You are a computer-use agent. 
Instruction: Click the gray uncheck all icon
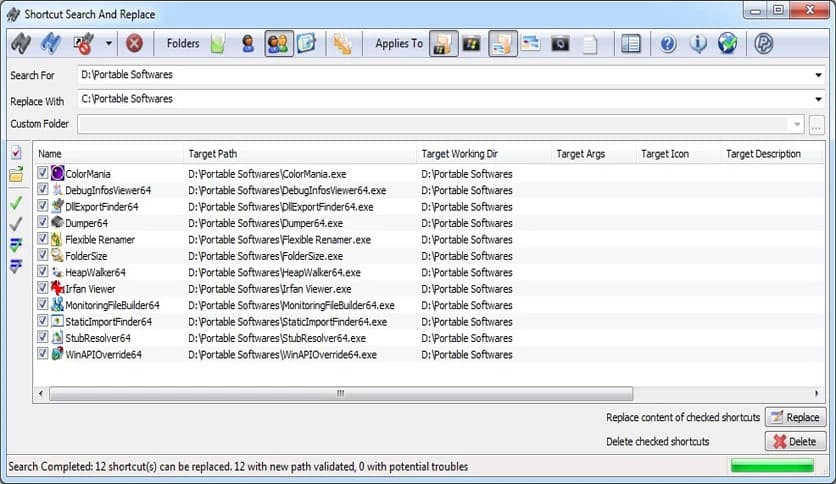click(16, 224)
